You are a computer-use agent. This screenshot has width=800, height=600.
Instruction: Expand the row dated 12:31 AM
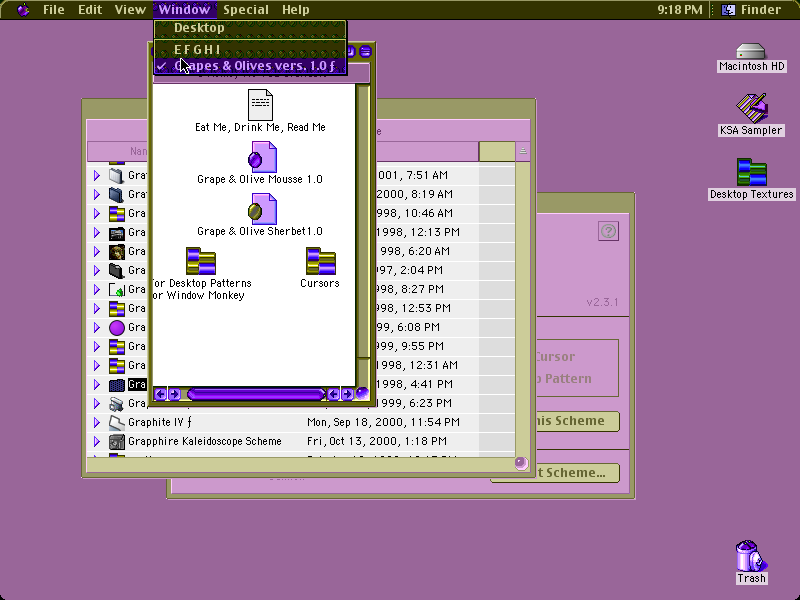[97, 365]
